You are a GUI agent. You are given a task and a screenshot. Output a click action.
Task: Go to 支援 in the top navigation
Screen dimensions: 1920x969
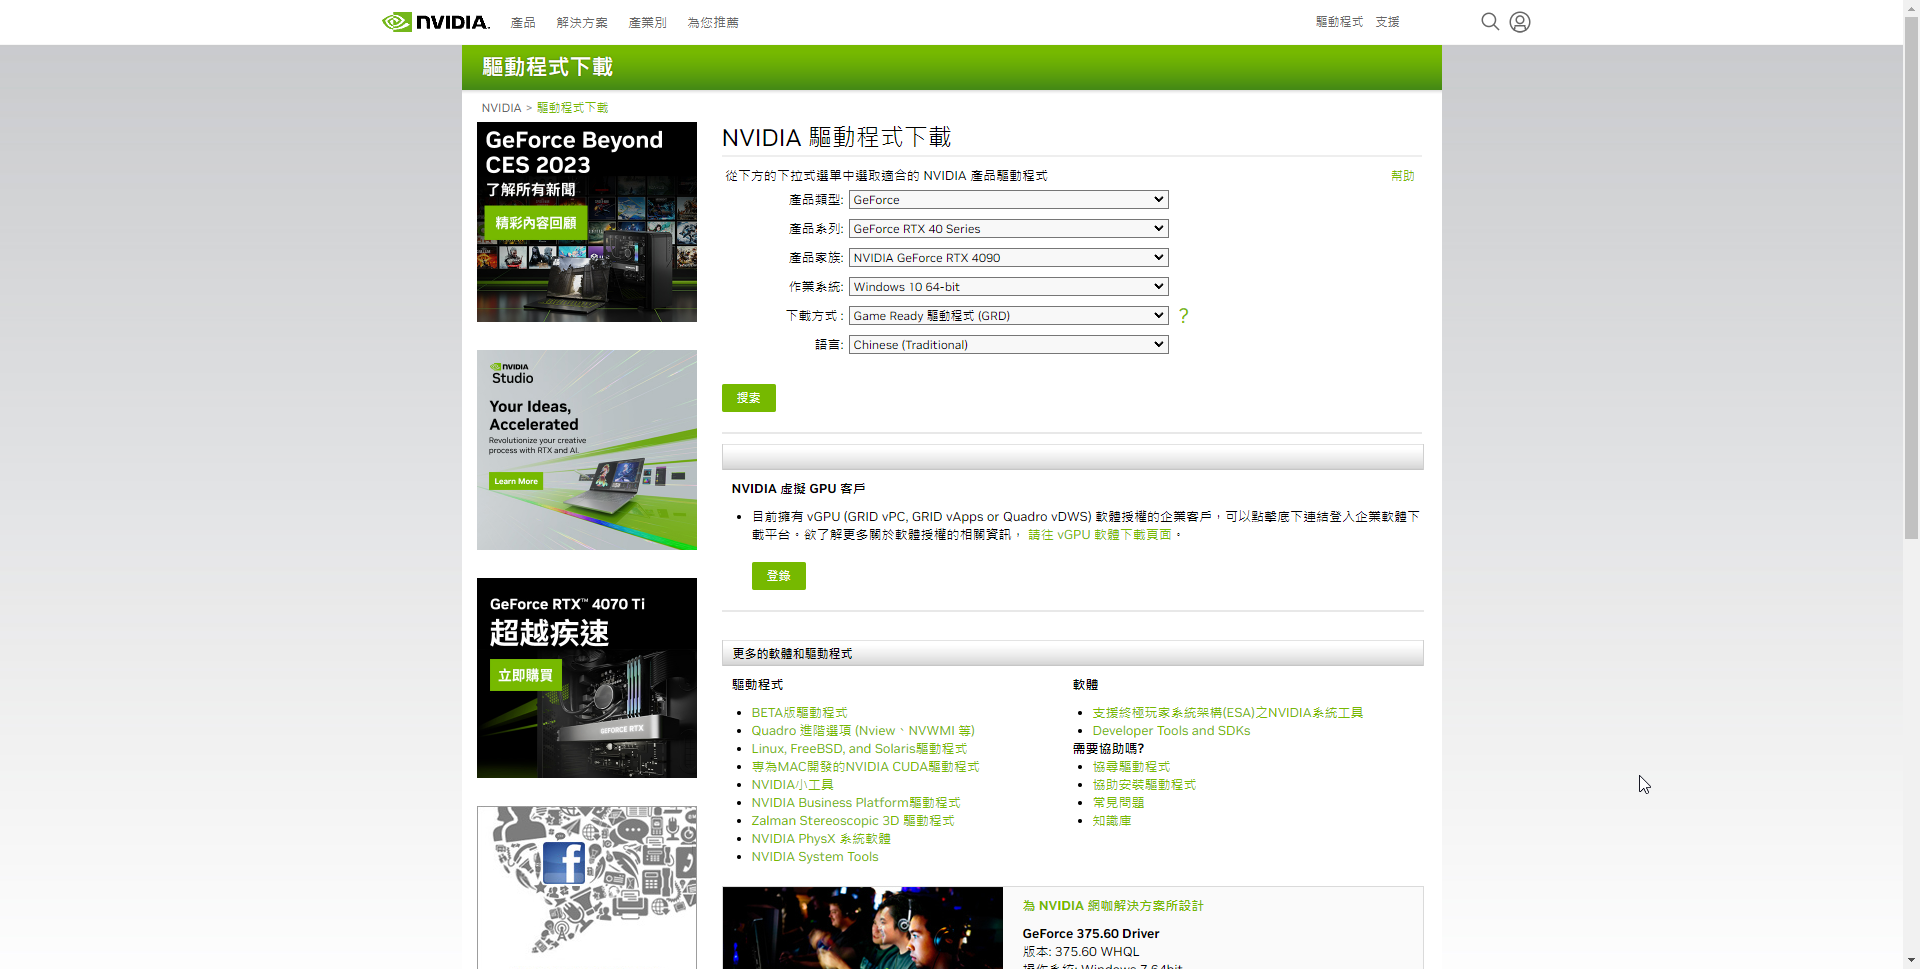pos(1387,22)
